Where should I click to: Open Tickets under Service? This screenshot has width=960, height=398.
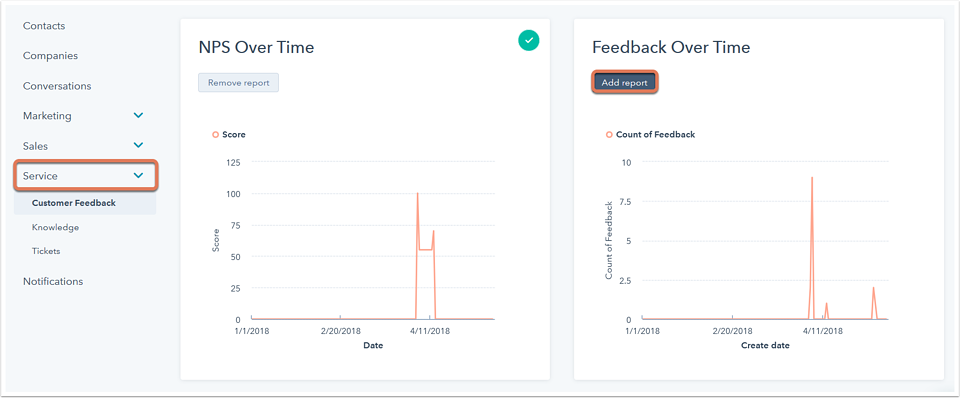tap(46, 251)
